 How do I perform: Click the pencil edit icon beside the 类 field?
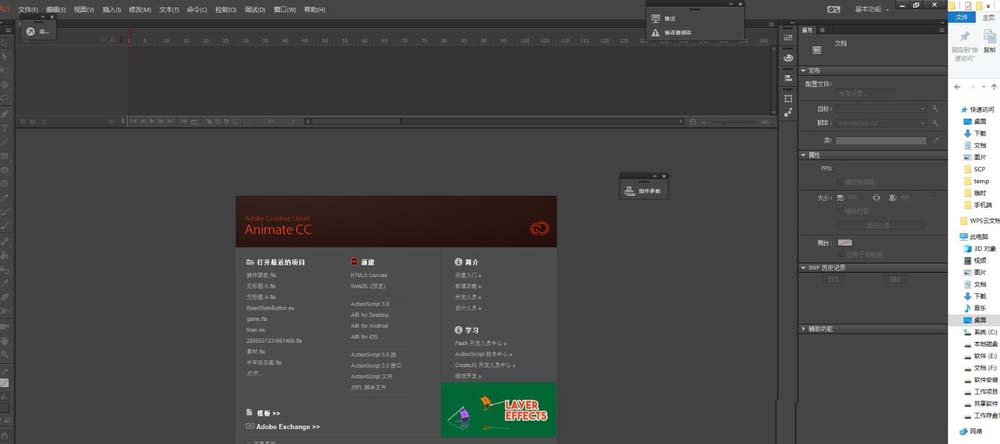pos(935,140)
